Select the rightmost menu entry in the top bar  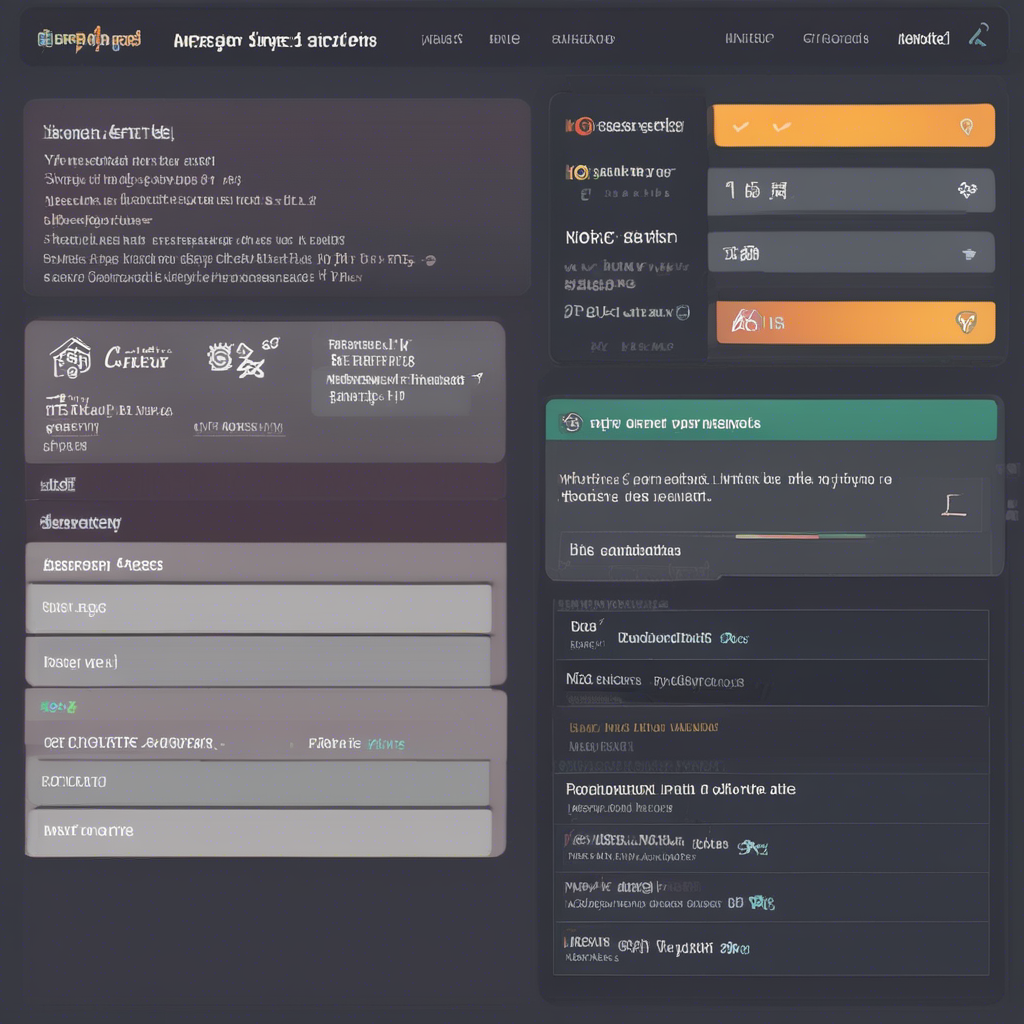(922, 38)
